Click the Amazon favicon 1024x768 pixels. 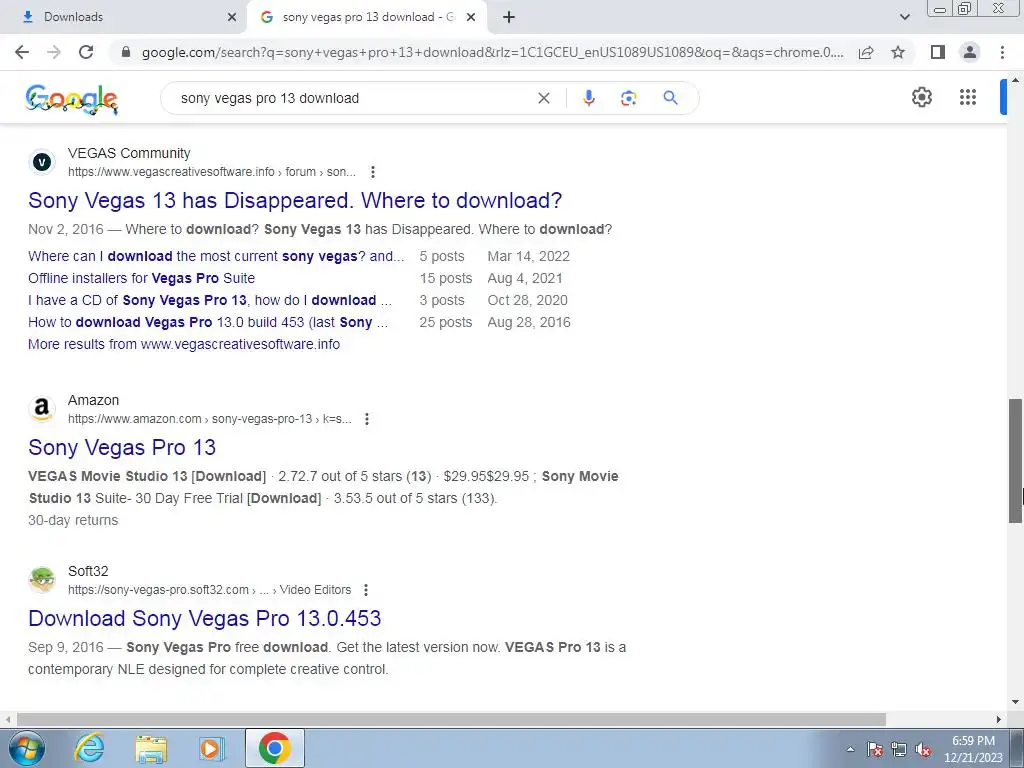tap(42, 409)
